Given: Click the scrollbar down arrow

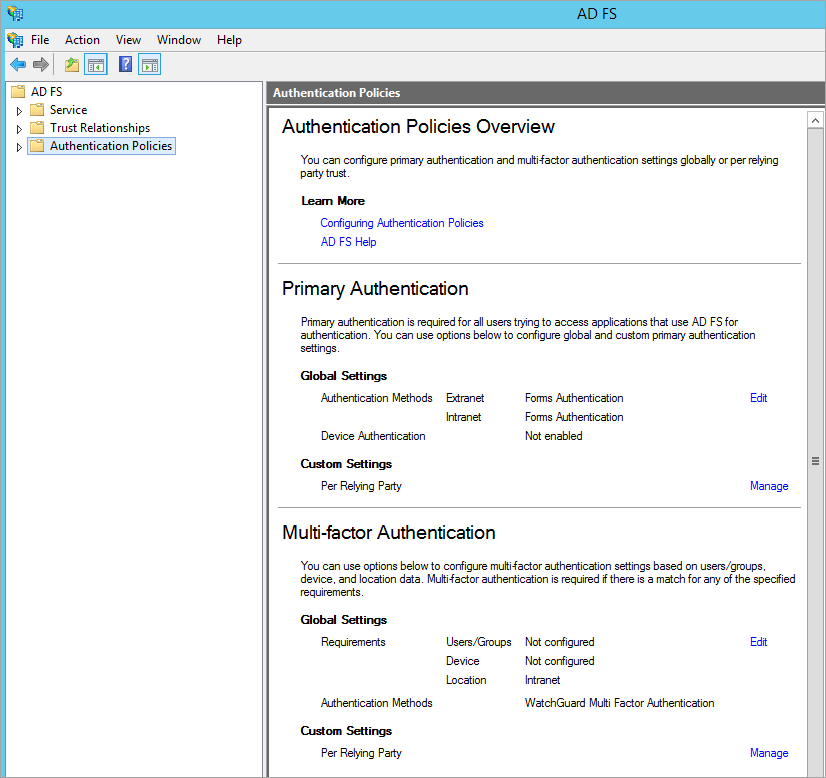Looking at the screenshot, I should point(815,771).
